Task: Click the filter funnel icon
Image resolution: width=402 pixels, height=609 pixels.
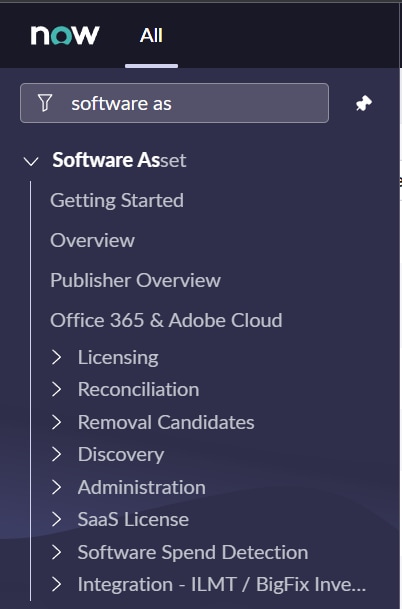Action: [45, 103]
